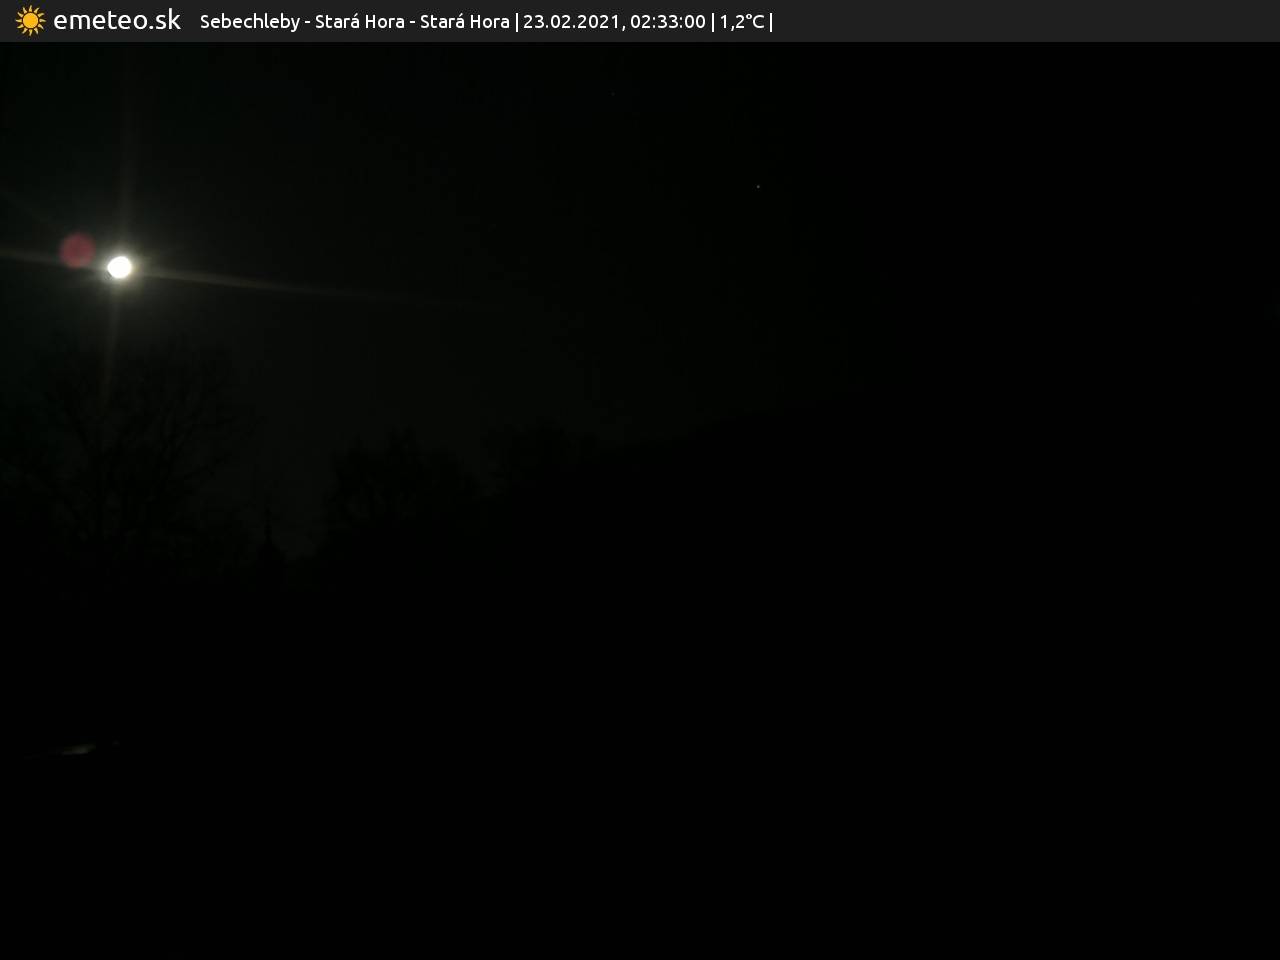Click the timestamp 02:33:00
Screen dimensions: 1280x960
click(x=667, y=22)
